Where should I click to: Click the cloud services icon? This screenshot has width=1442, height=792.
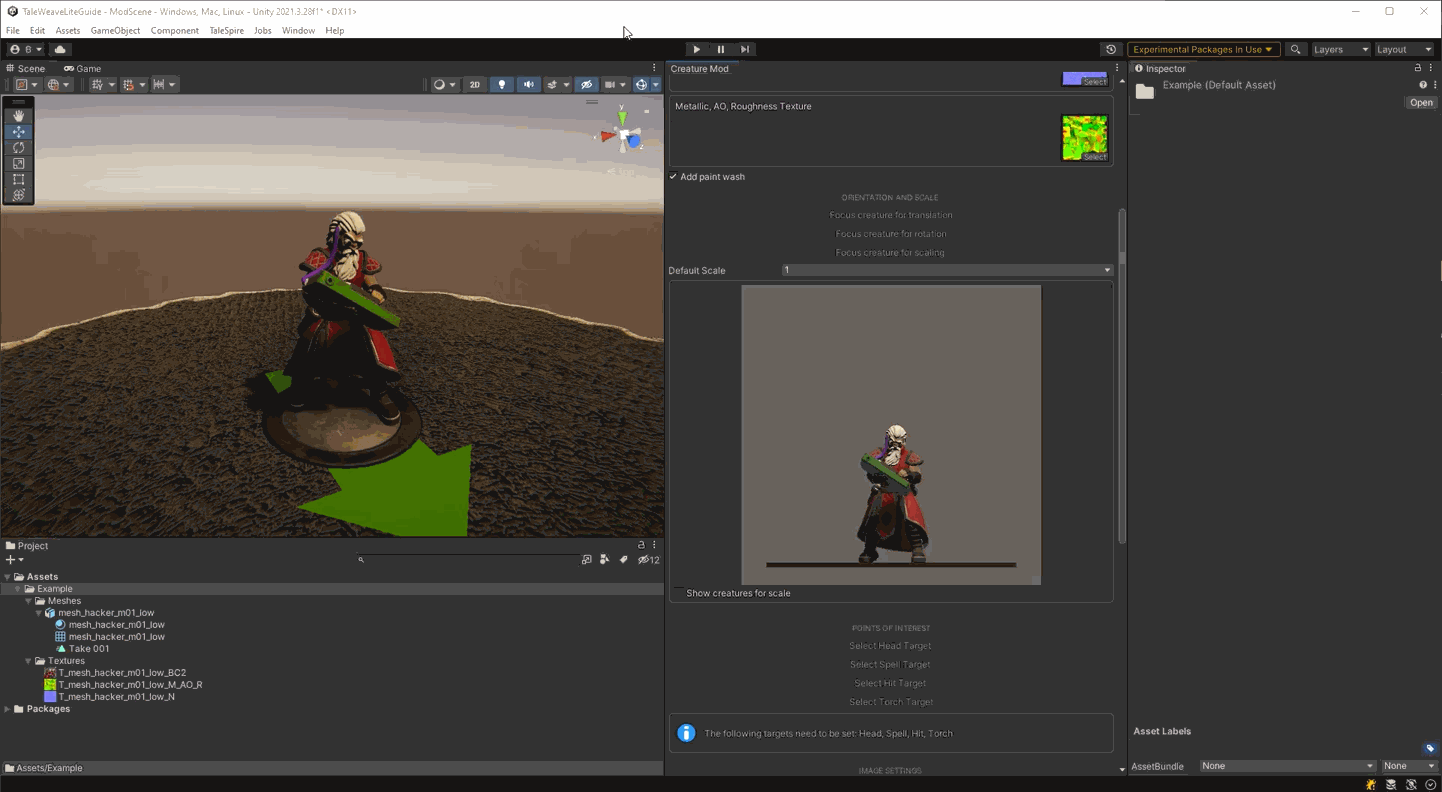(60, 49)
